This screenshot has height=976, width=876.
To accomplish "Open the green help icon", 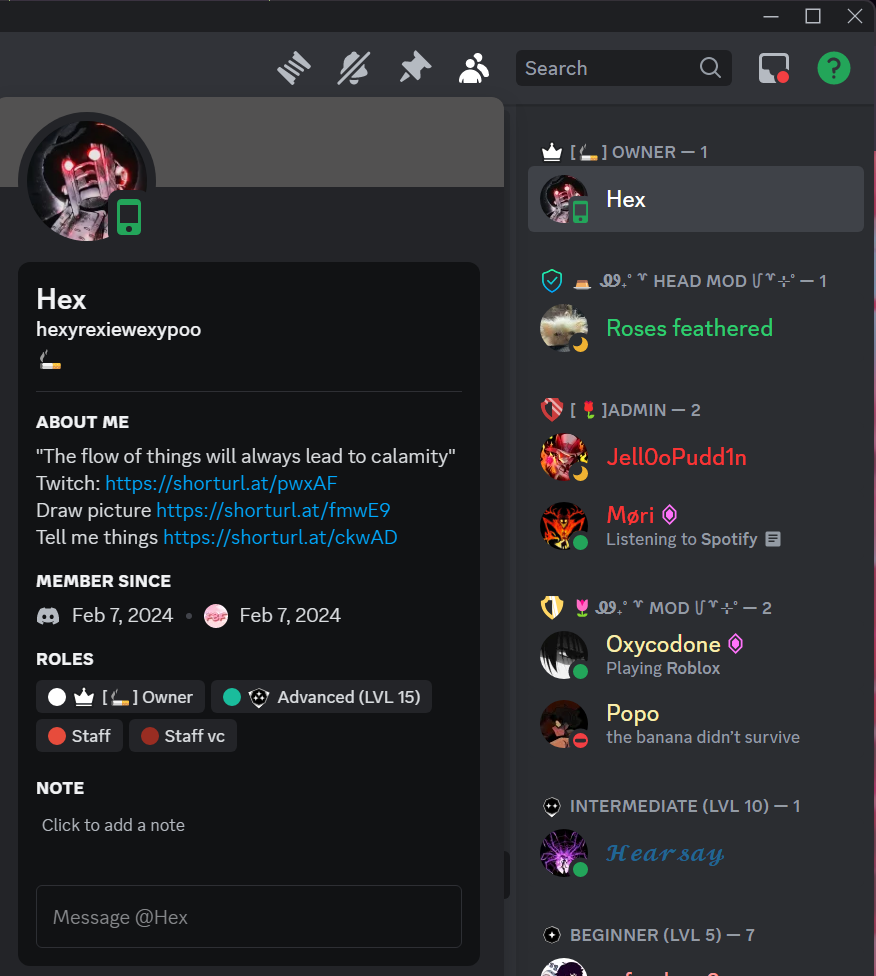I will point(834,68).
